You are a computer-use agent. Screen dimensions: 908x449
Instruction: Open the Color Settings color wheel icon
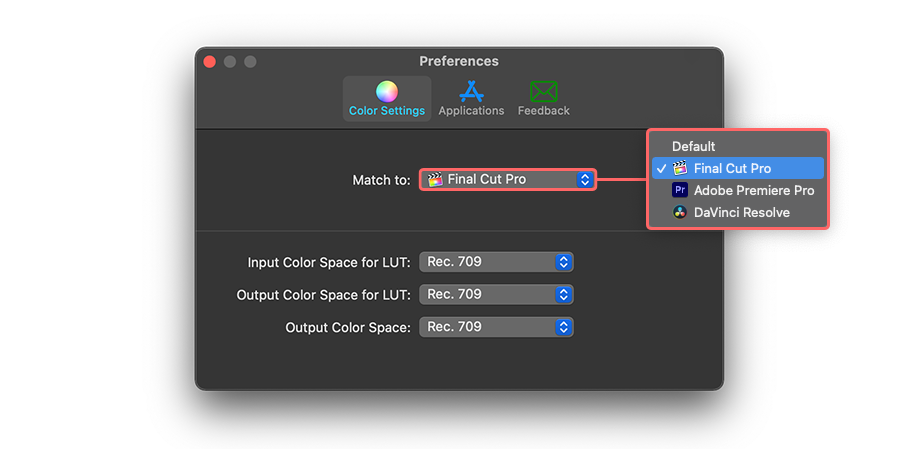[387, 92]
